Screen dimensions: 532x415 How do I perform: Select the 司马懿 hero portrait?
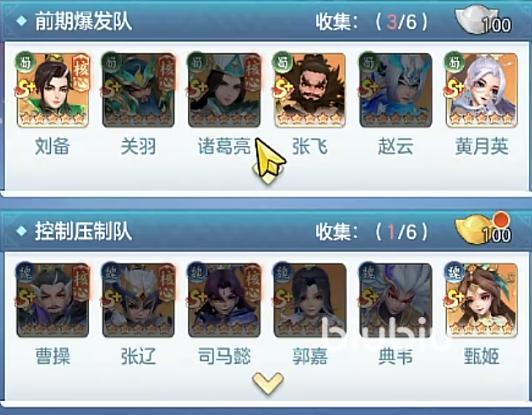tap(224, 300)
